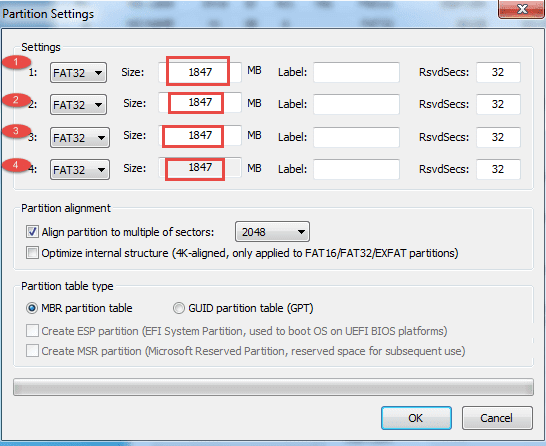
Task: Click the 'Partition table type' group heading
Action: tap(67, 286)
